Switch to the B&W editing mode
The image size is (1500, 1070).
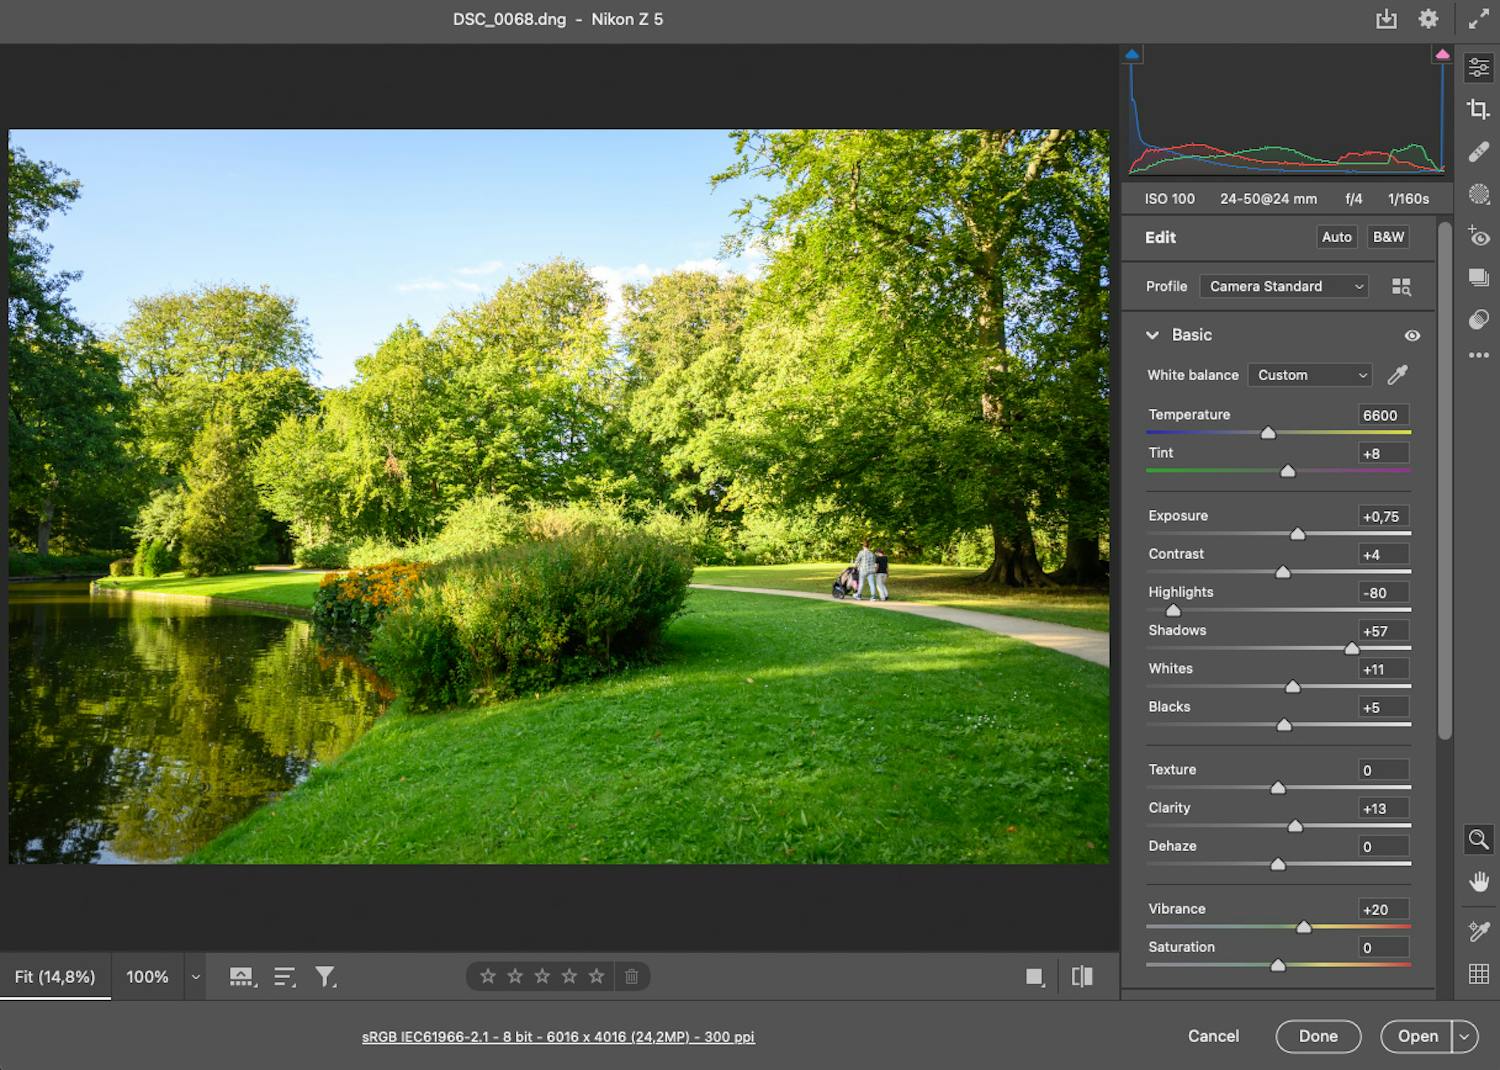tap(1388, 237)
